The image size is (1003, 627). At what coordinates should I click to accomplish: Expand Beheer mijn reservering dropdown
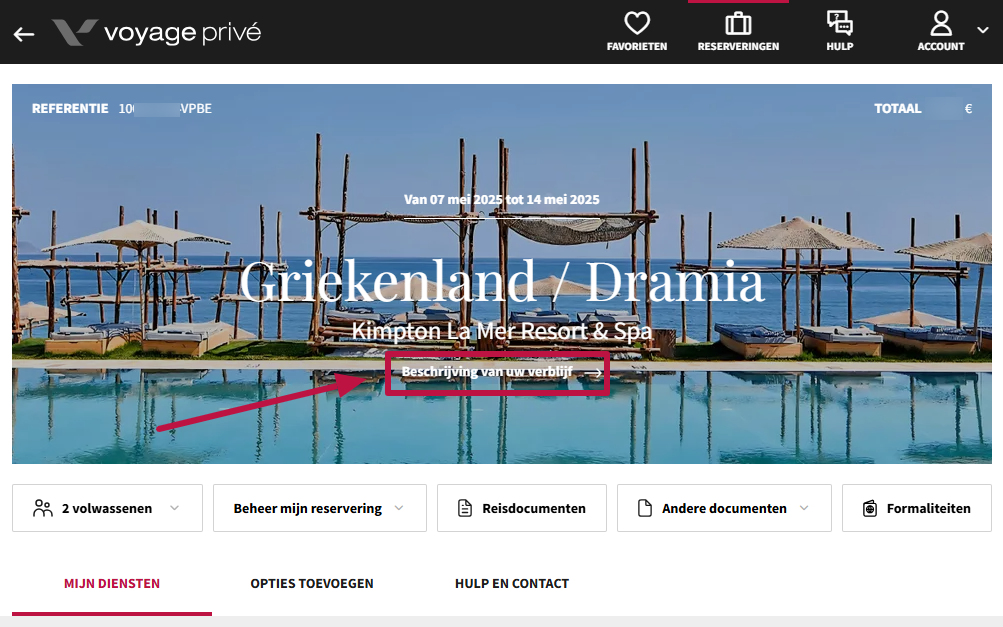[x=320, y=508]
